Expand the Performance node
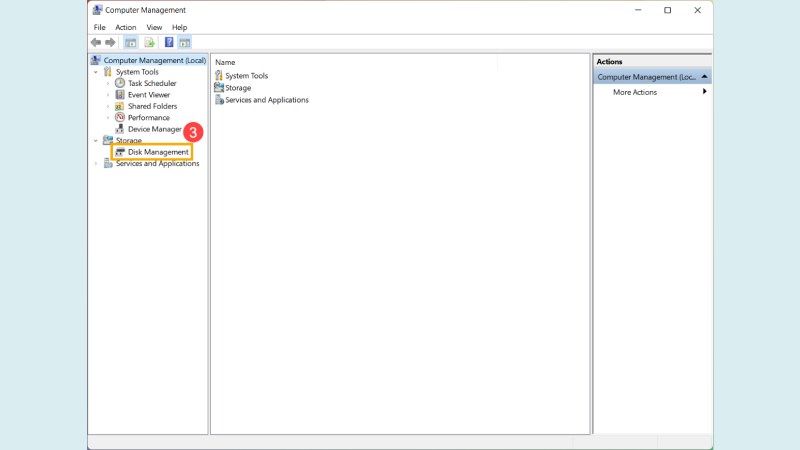The height and width of the screenshot is (450, 800). click(108, 118)
